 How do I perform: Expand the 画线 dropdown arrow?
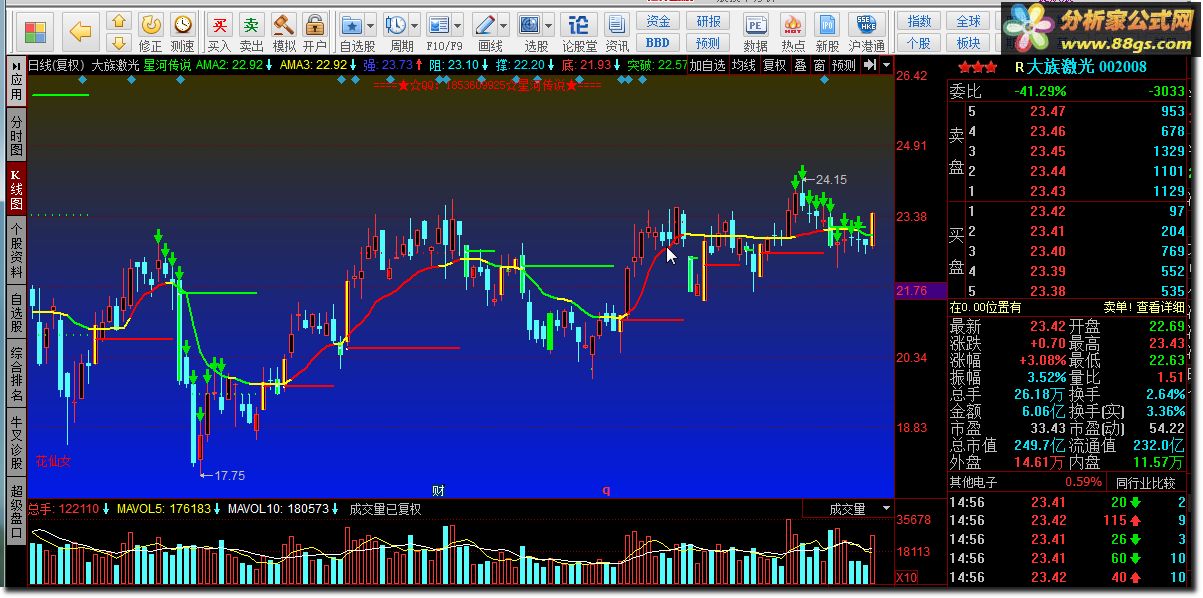(504, 25)
